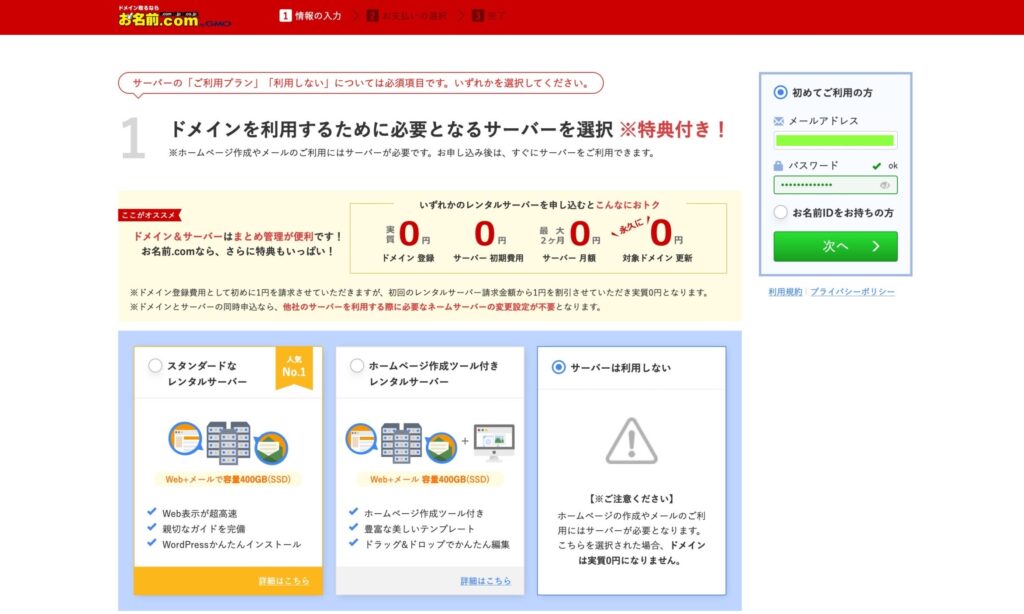The image size is (1024, 614).
Task: Click the lock icon beside パスワード
Action: coord(778,166)
